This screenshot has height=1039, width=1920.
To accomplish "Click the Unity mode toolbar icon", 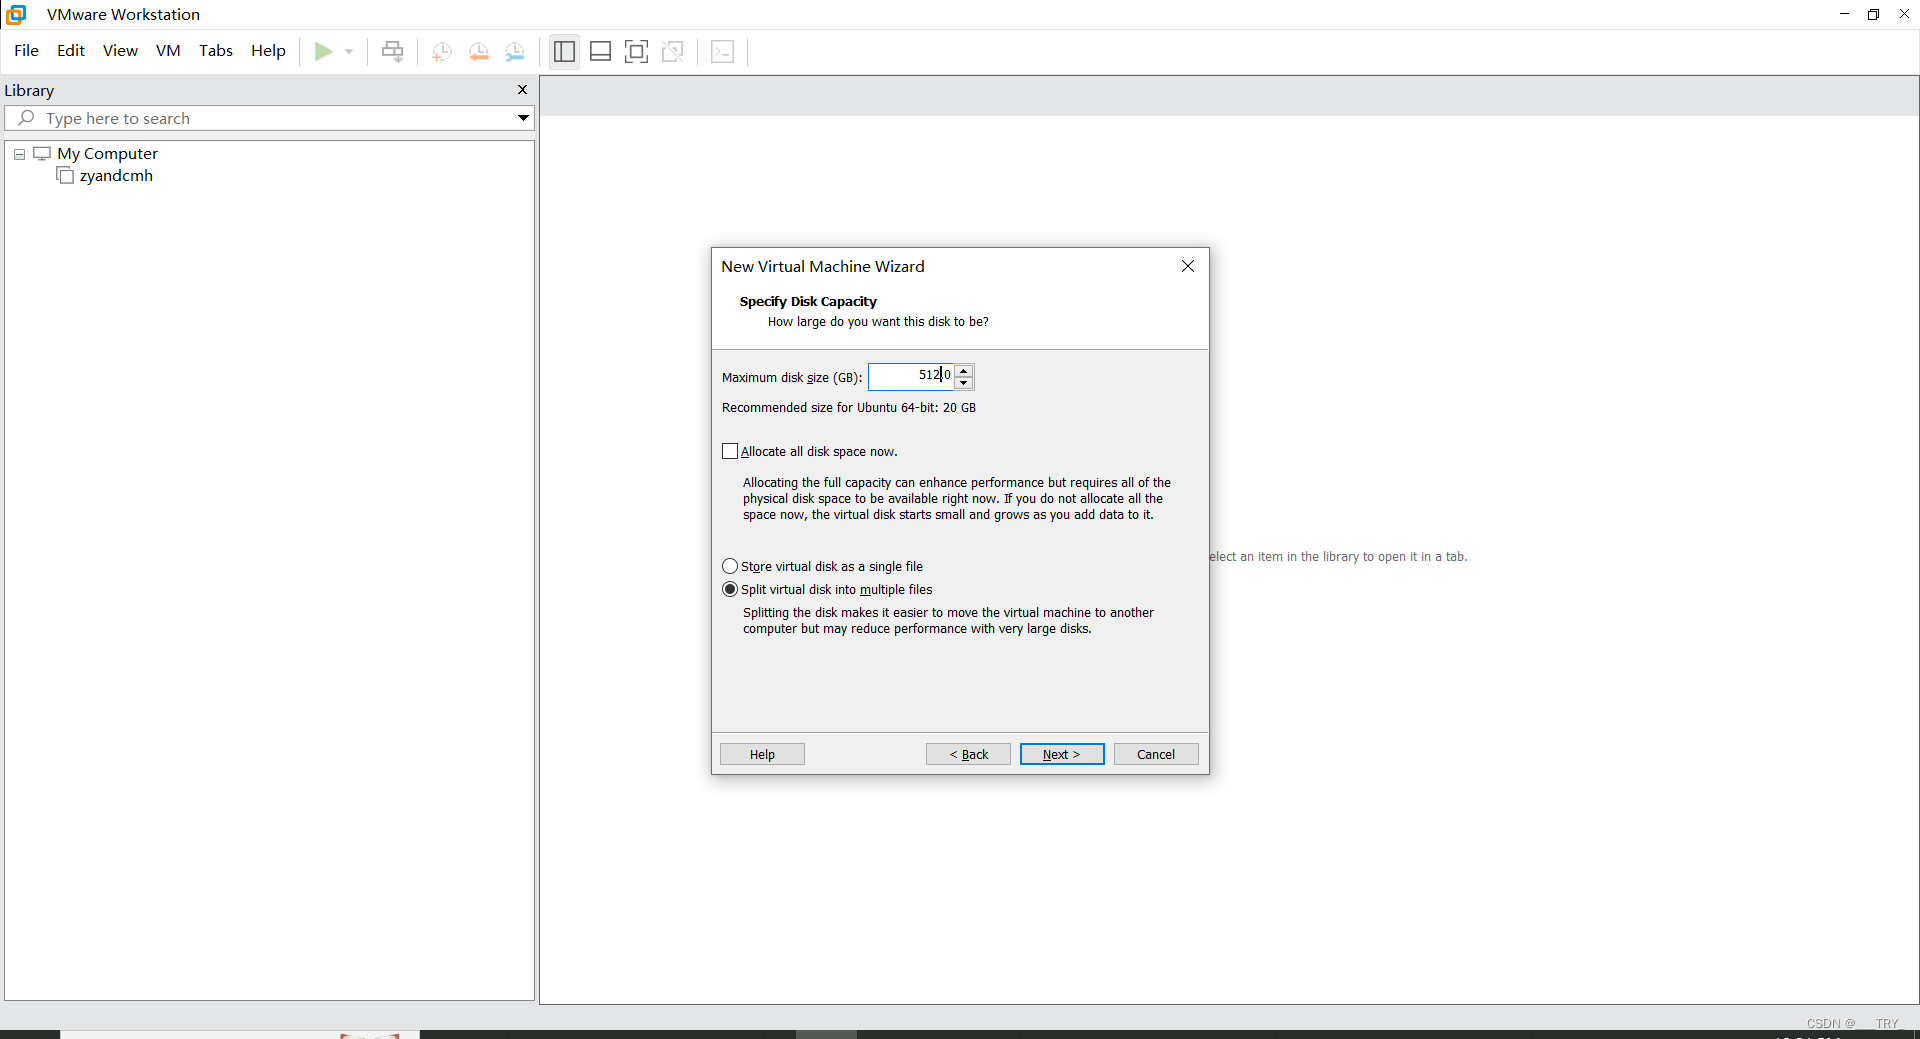I will point(673,51).
